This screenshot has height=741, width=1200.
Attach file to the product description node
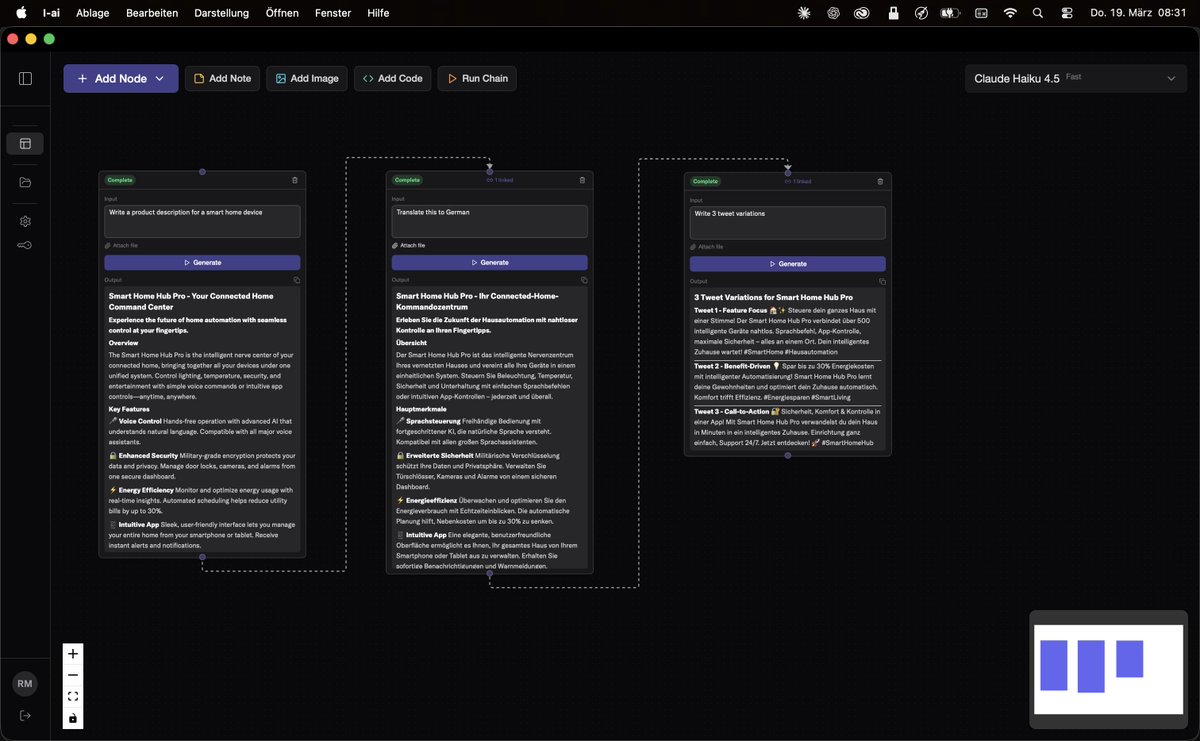121,245
